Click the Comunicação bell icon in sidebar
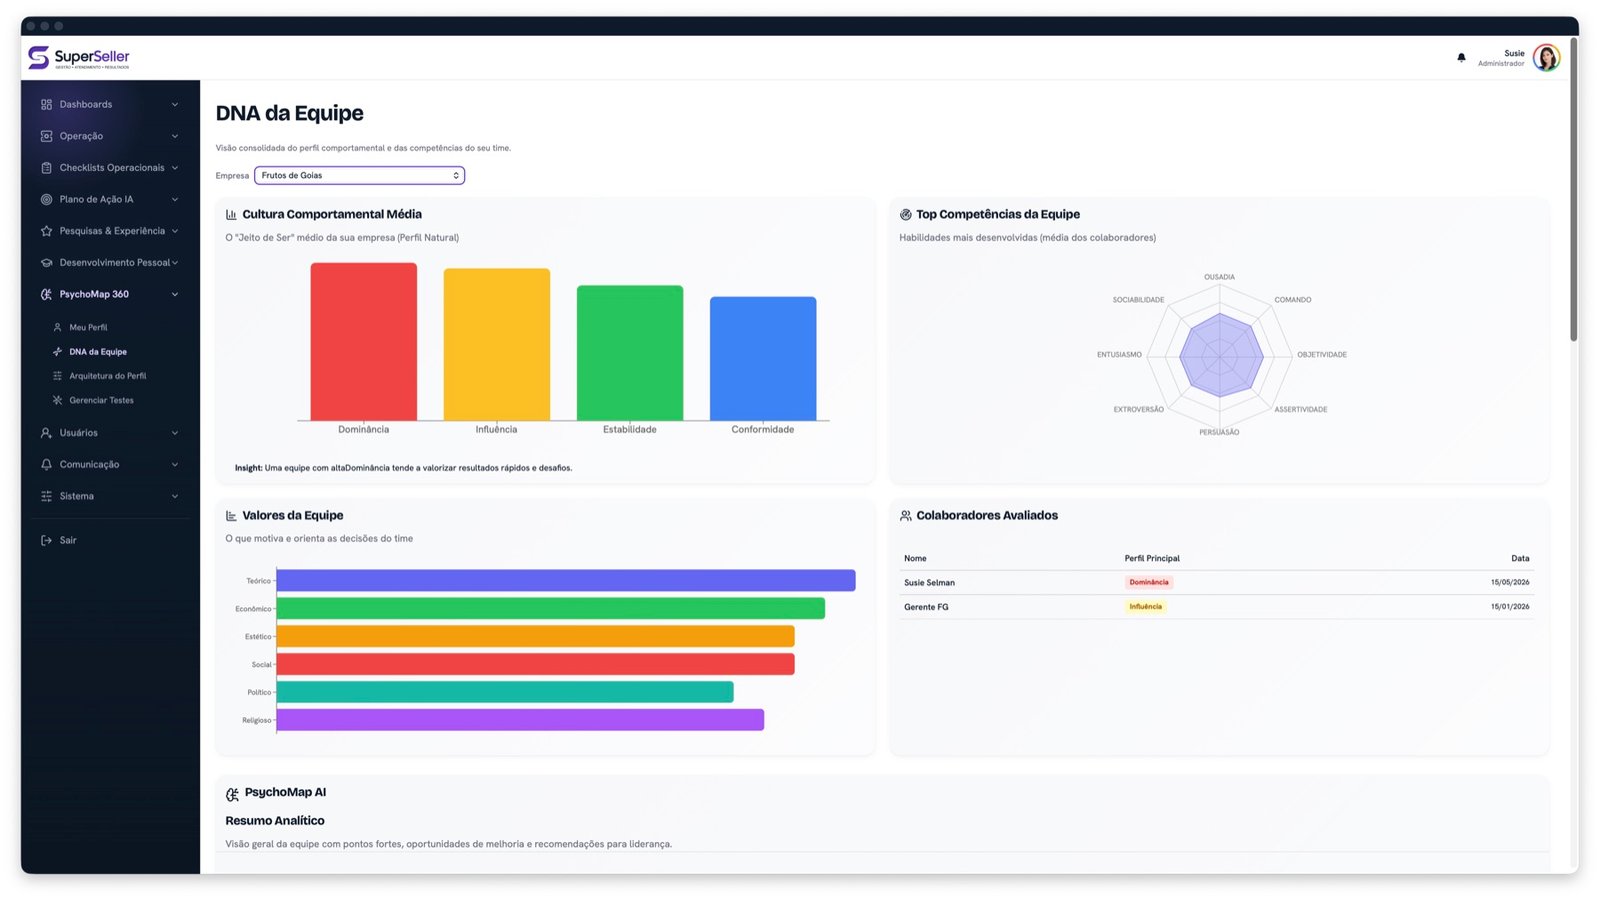This screenshot has width=1600, height=900. click(46, 464)
